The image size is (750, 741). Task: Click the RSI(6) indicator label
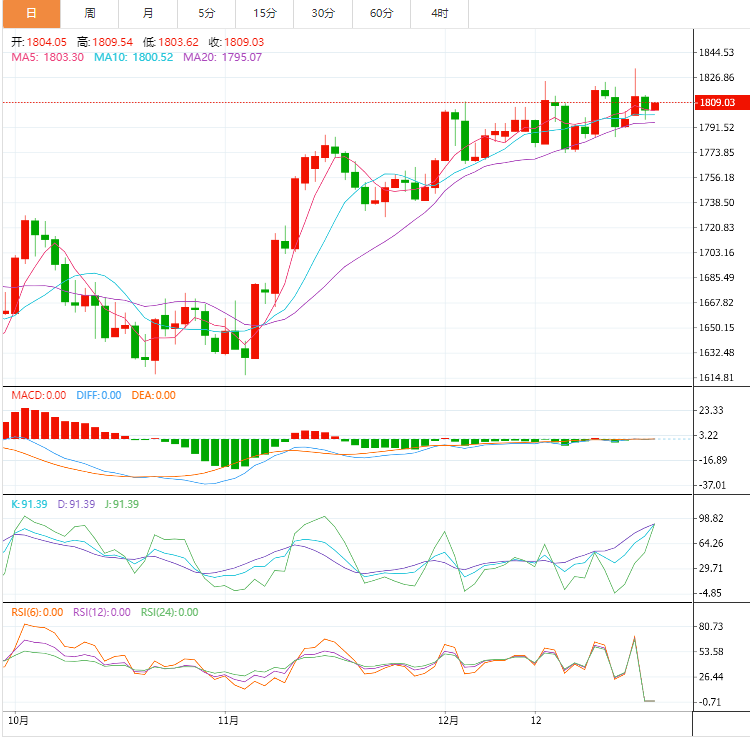pyautogui.click(x=37, y=612)
